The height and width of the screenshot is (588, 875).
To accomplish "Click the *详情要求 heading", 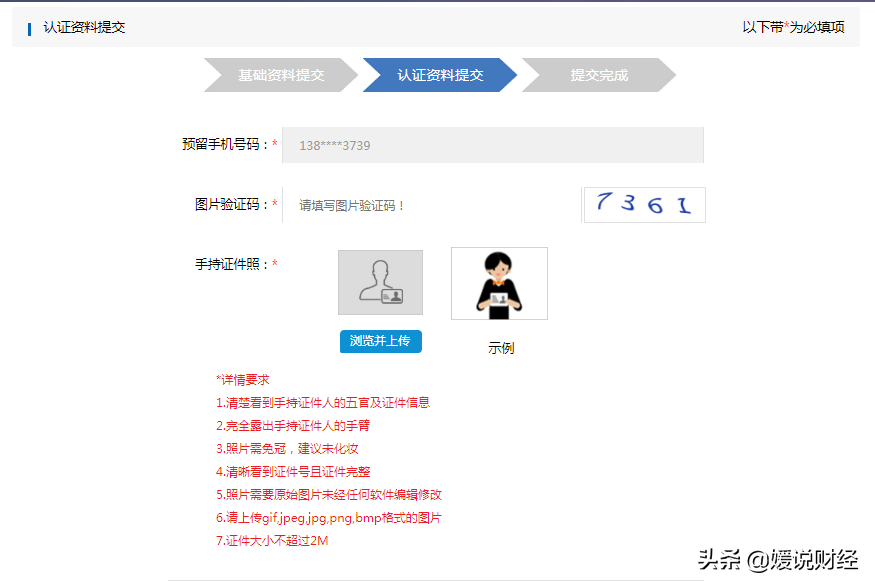I will [243, 380].
